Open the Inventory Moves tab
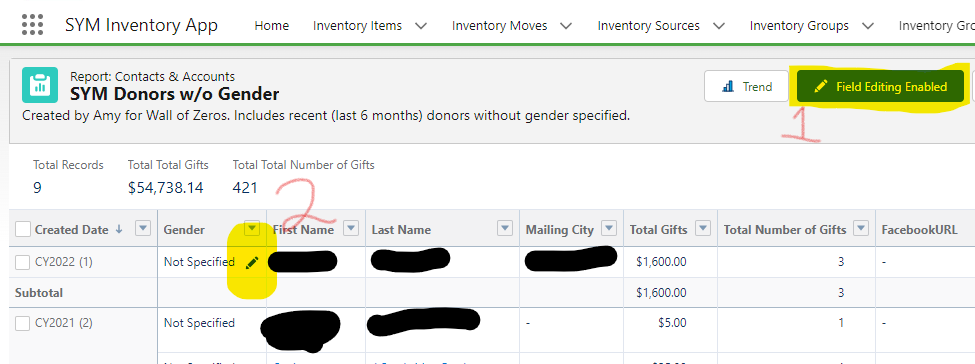This screenshot has width=975, height=364. coord(499,26)
